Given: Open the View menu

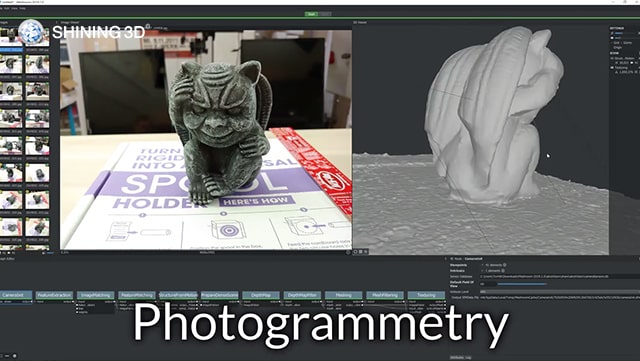Looking at the screenshot, I should [14, 8].
